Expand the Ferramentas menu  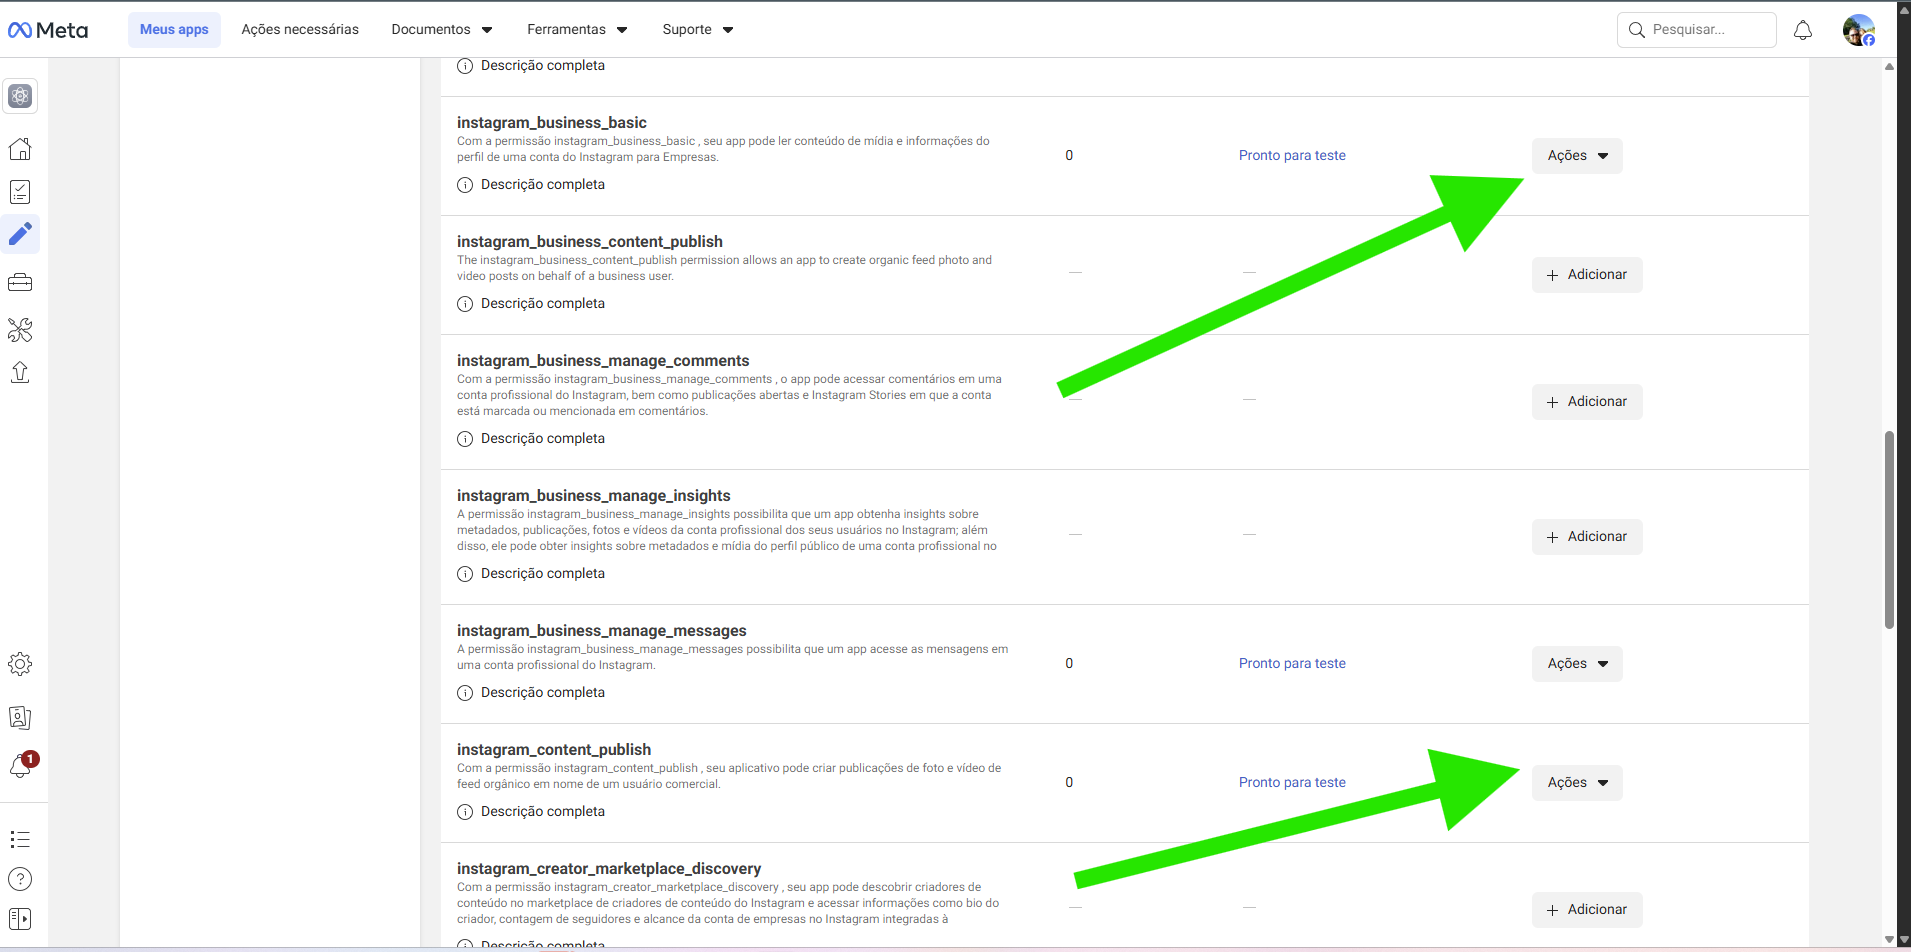pos(577,30)
